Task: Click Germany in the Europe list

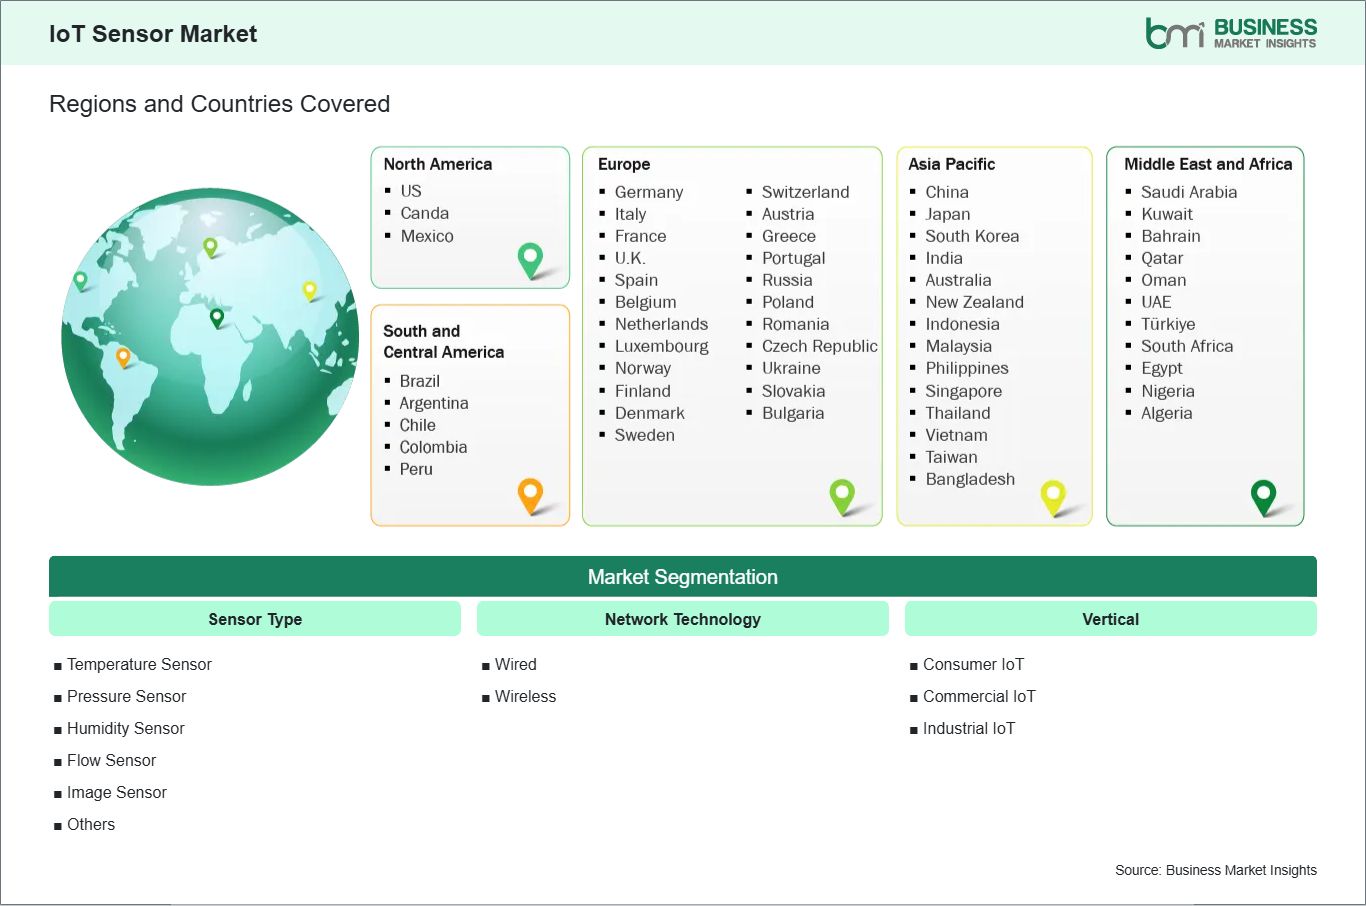Action: [x=649, y=192]
